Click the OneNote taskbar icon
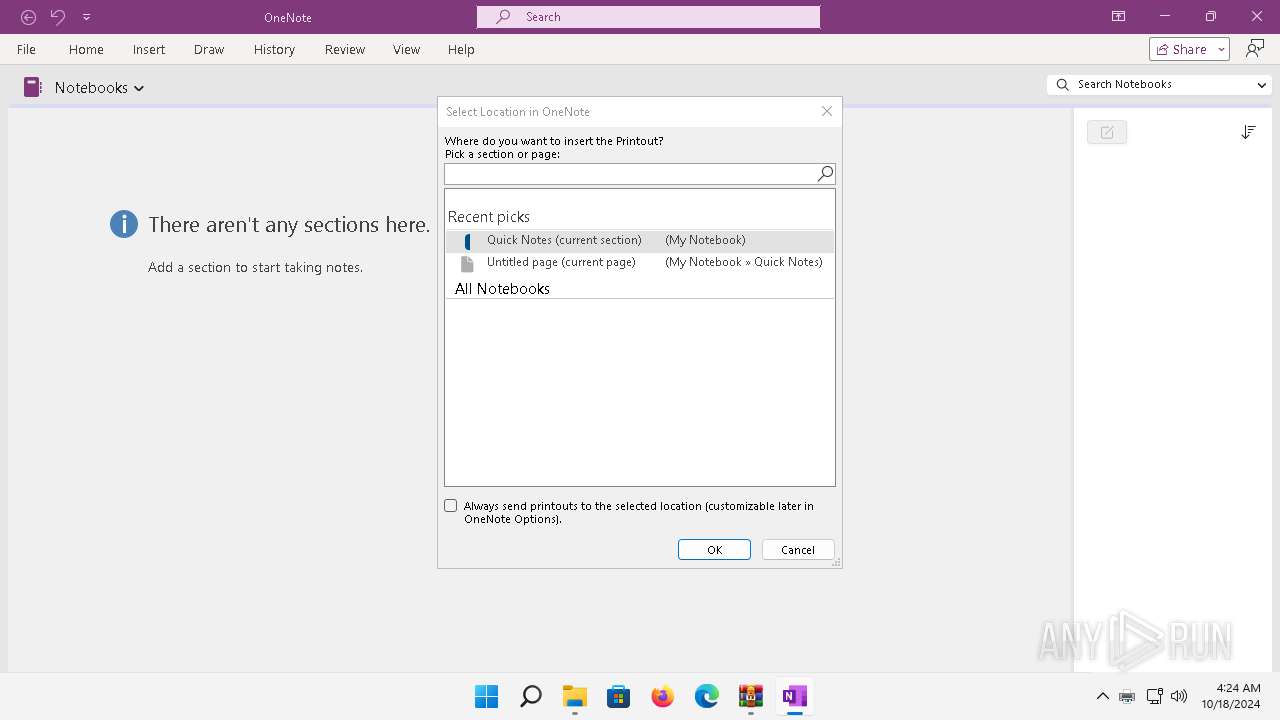1280x720 pixels. click(795, 696)
